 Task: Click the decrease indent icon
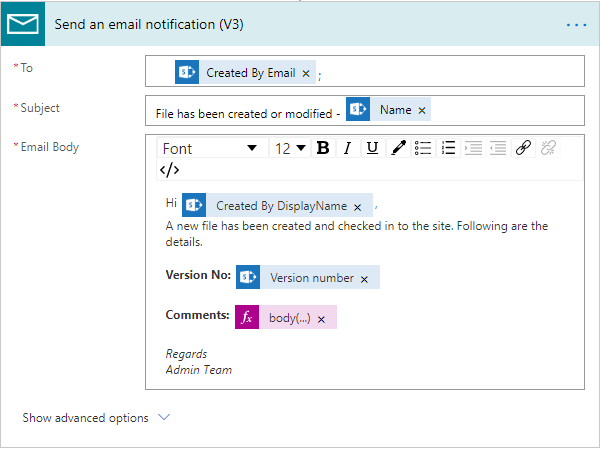(498, 148)
